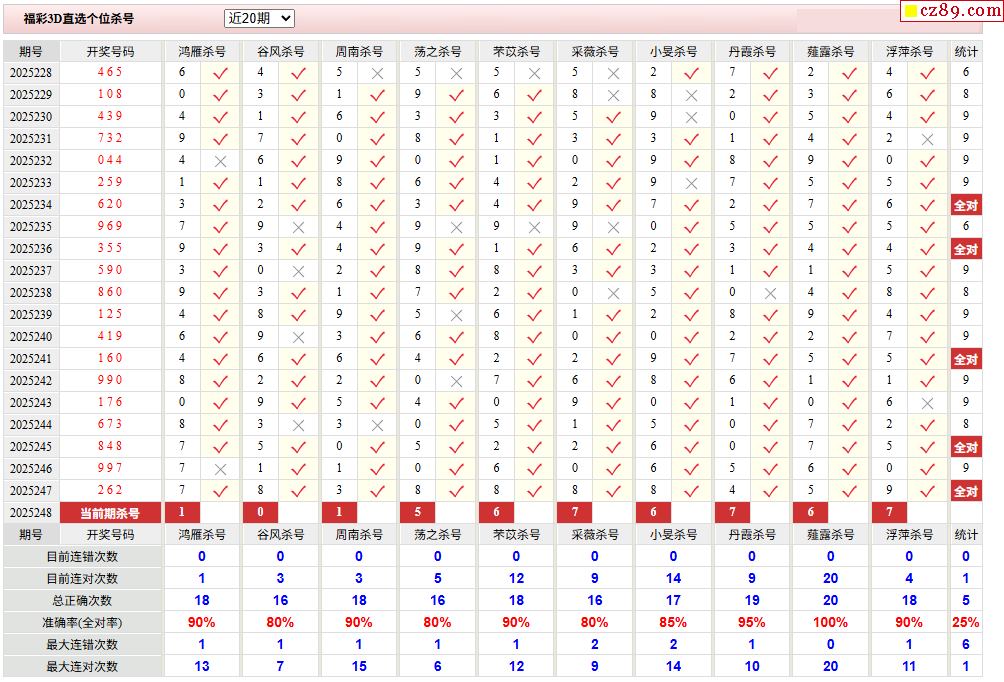Screen dimensions: 1004x682
Task: Click the 85% accuracy value for 小旻杀号
Action: click(x=673, y=622)
